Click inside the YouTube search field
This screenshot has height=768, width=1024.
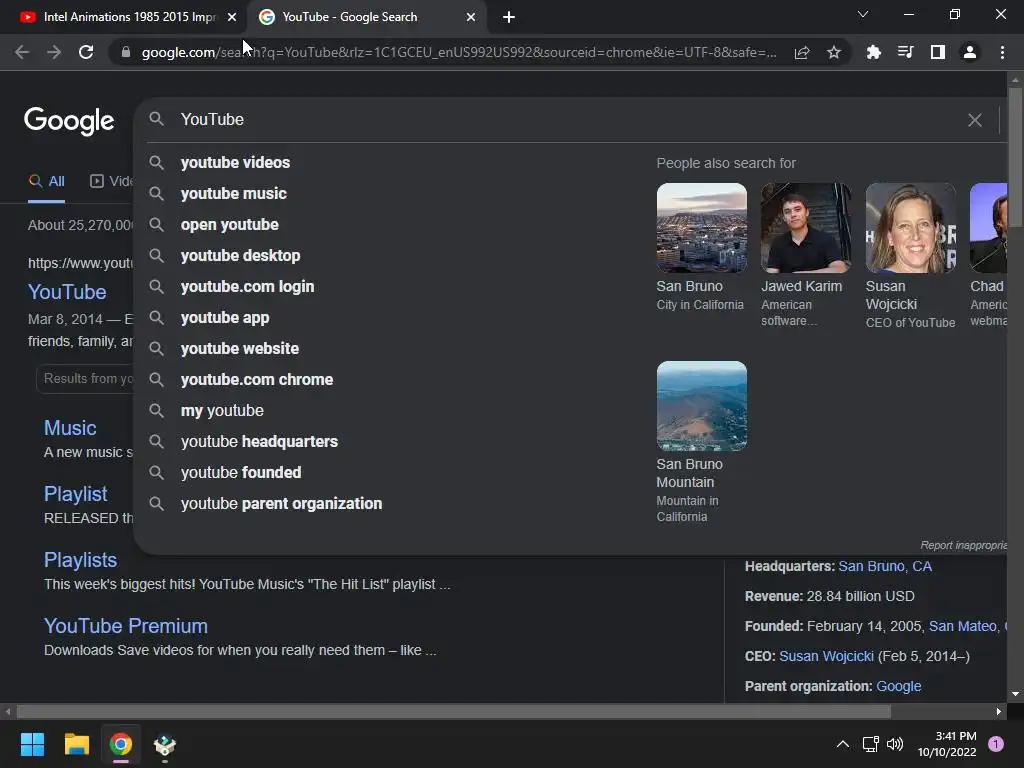coord(568,120)
